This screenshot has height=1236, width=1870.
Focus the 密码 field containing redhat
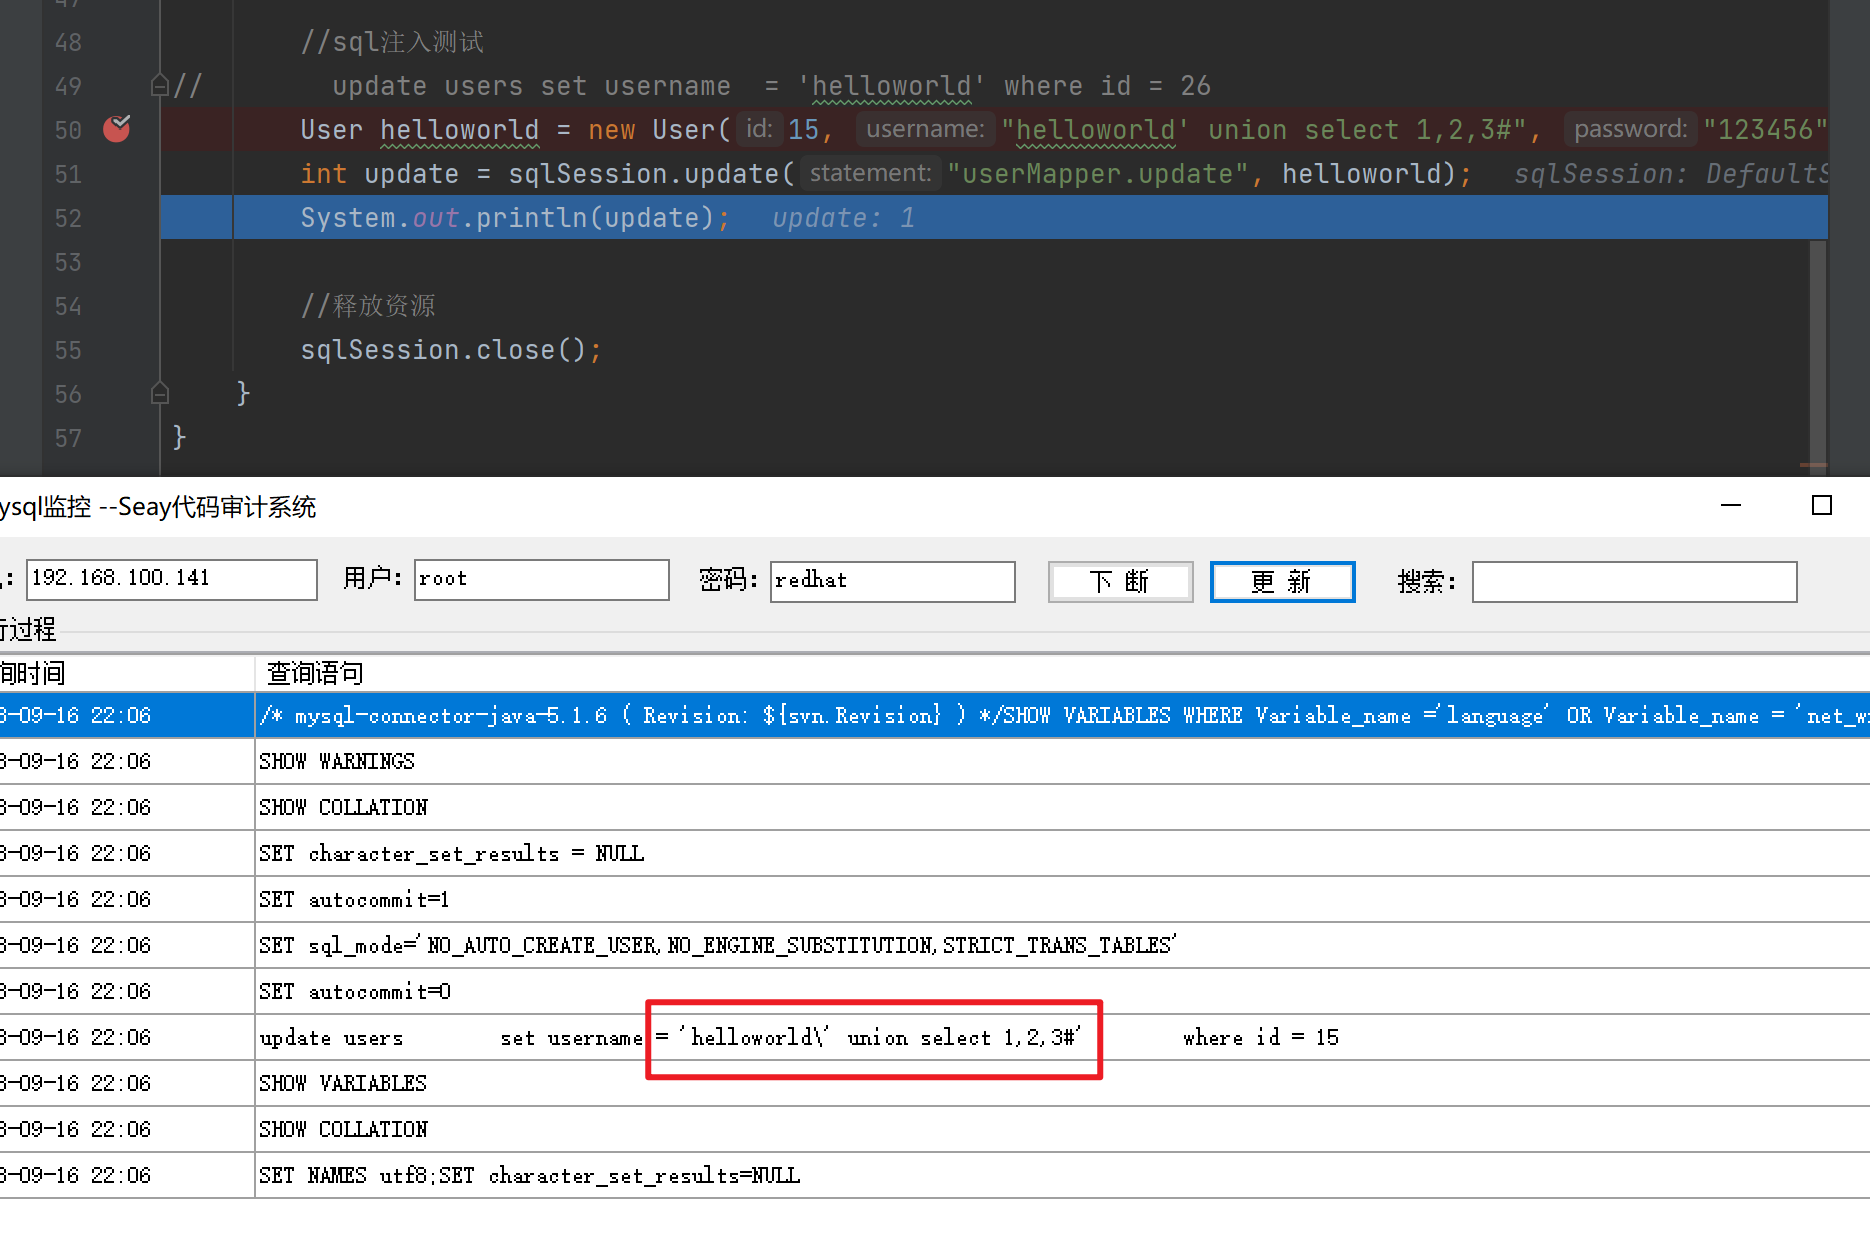[892, 581]
